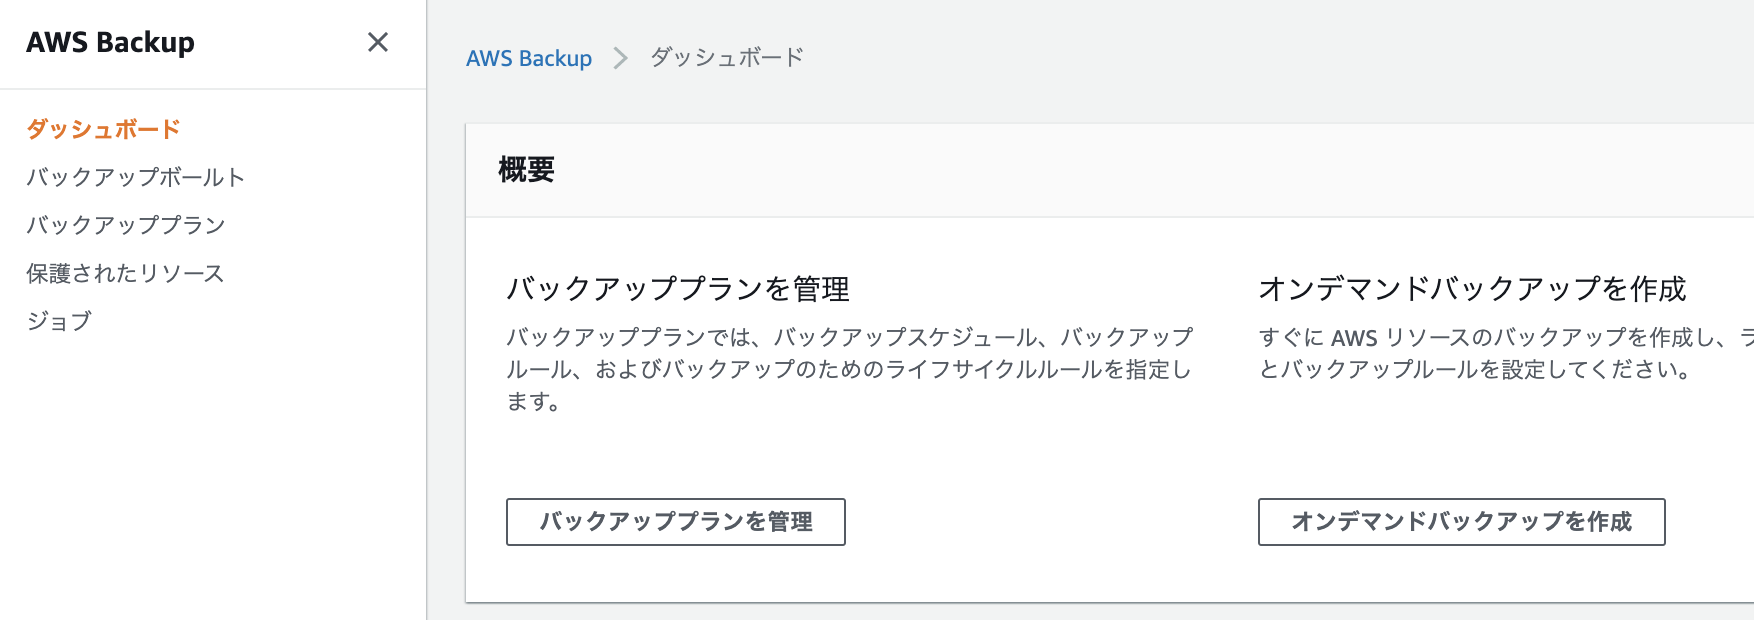Click the empty sidebar area below ジョブ

(213, 480)
